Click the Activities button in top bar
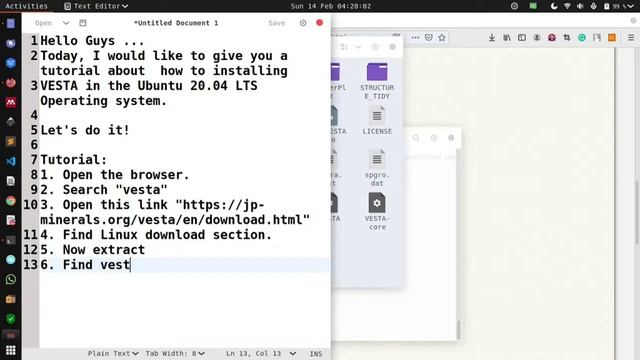The height and width of the screenshot is (360, 640). point(26,6)
